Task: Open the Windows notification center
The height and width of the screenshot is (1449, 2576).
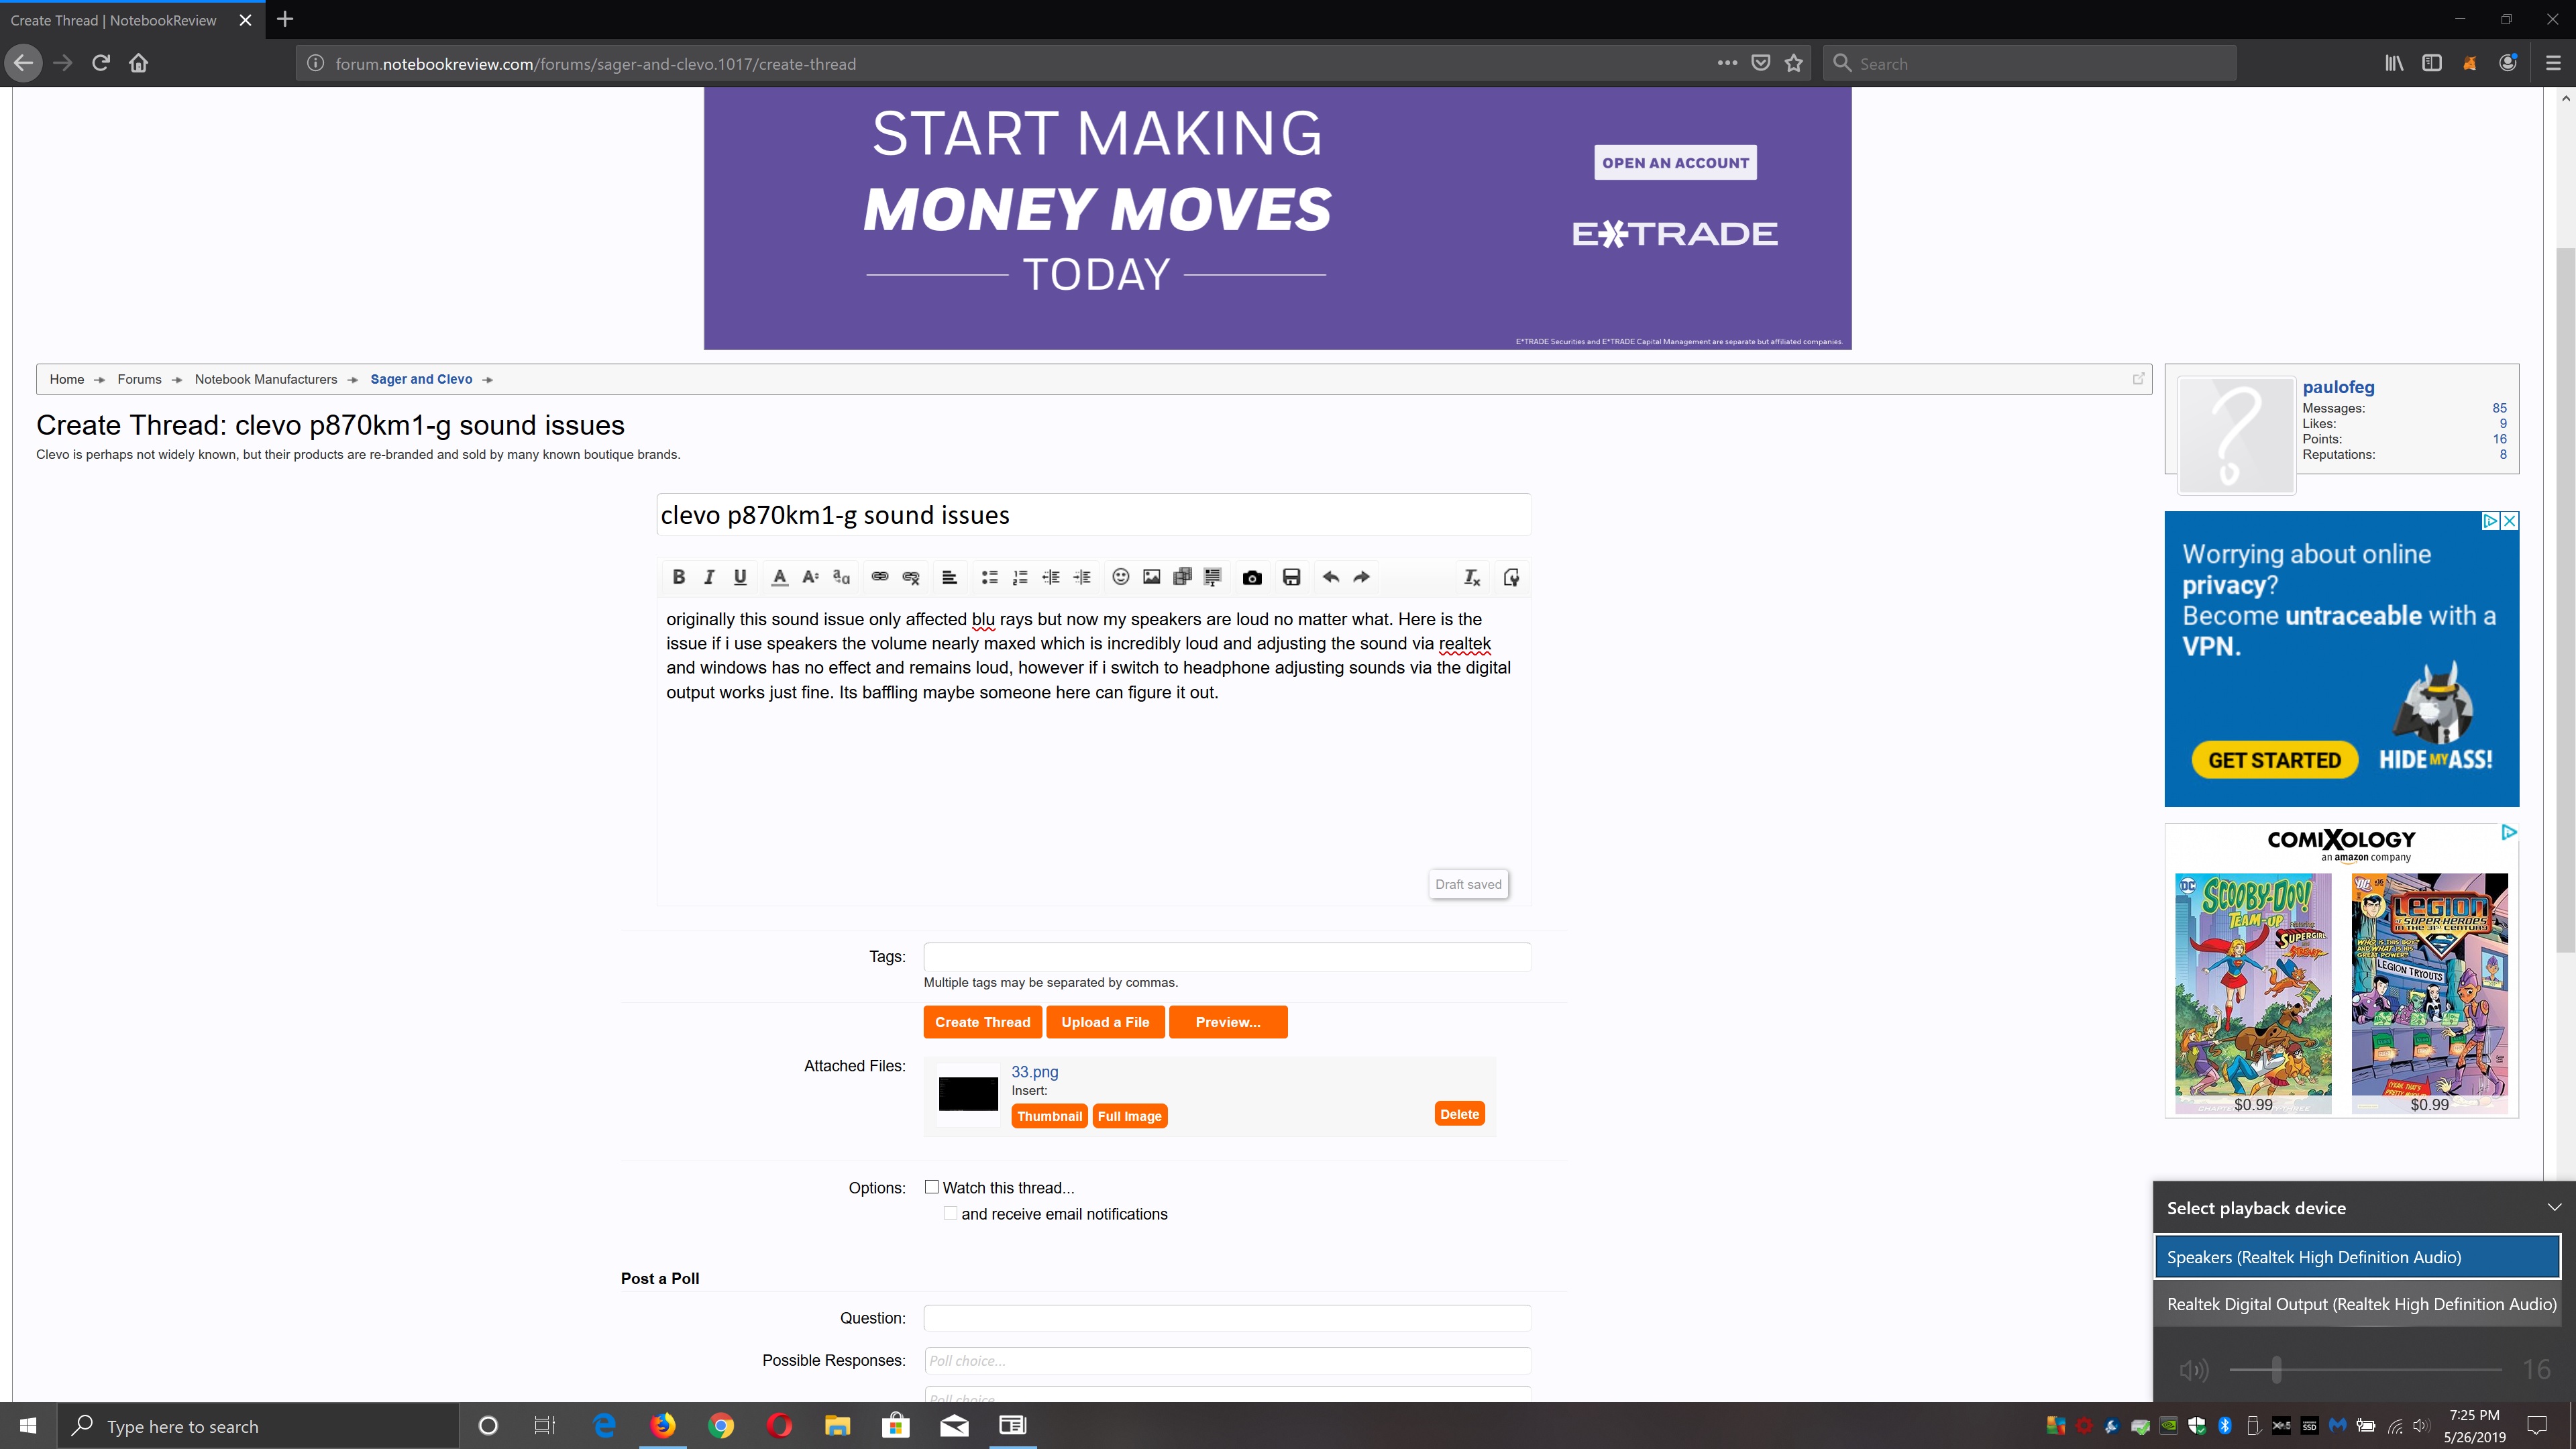Action: [2536, 1425]
